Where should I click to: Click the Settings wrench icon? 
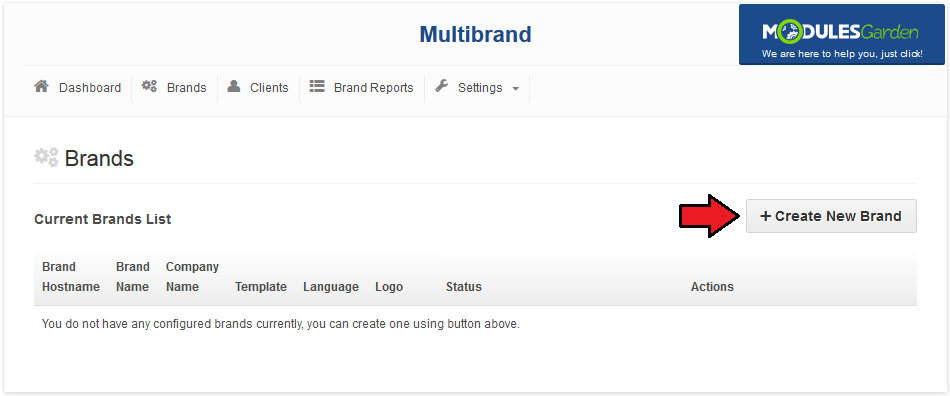(x=442, y=86)
